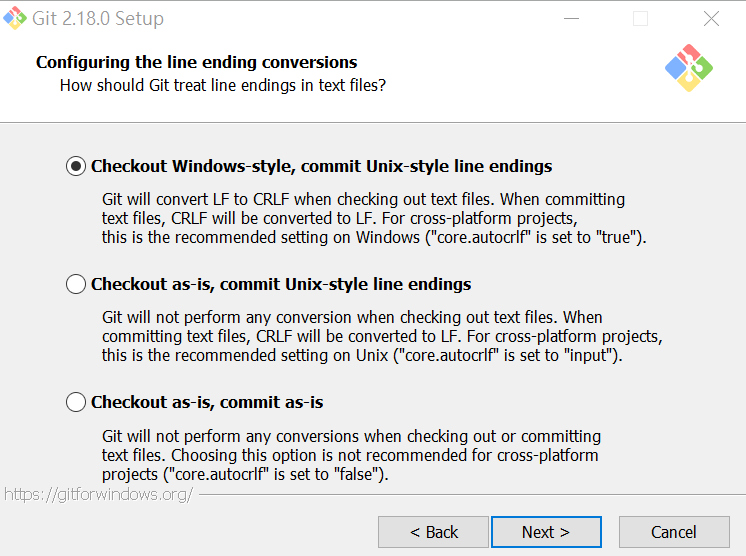Open the gitforwindows.org link

[97, 494]
